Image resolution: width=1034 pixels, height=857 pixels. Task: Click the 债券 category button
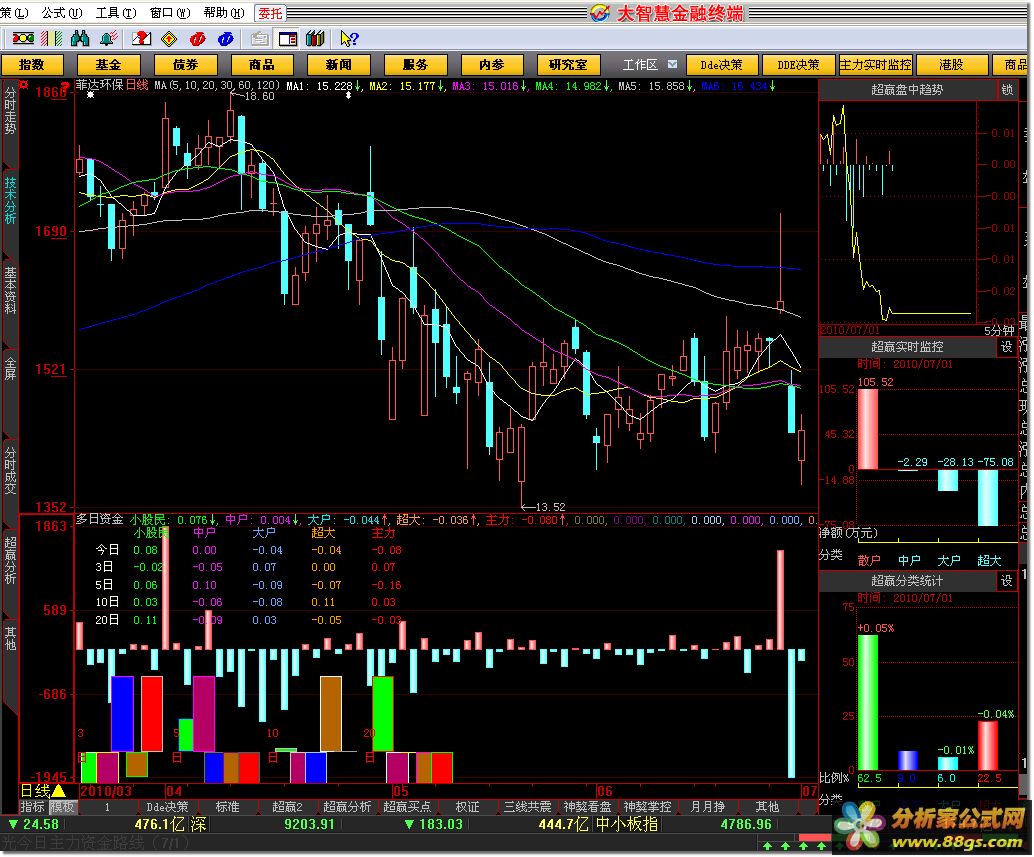[185, 65]
